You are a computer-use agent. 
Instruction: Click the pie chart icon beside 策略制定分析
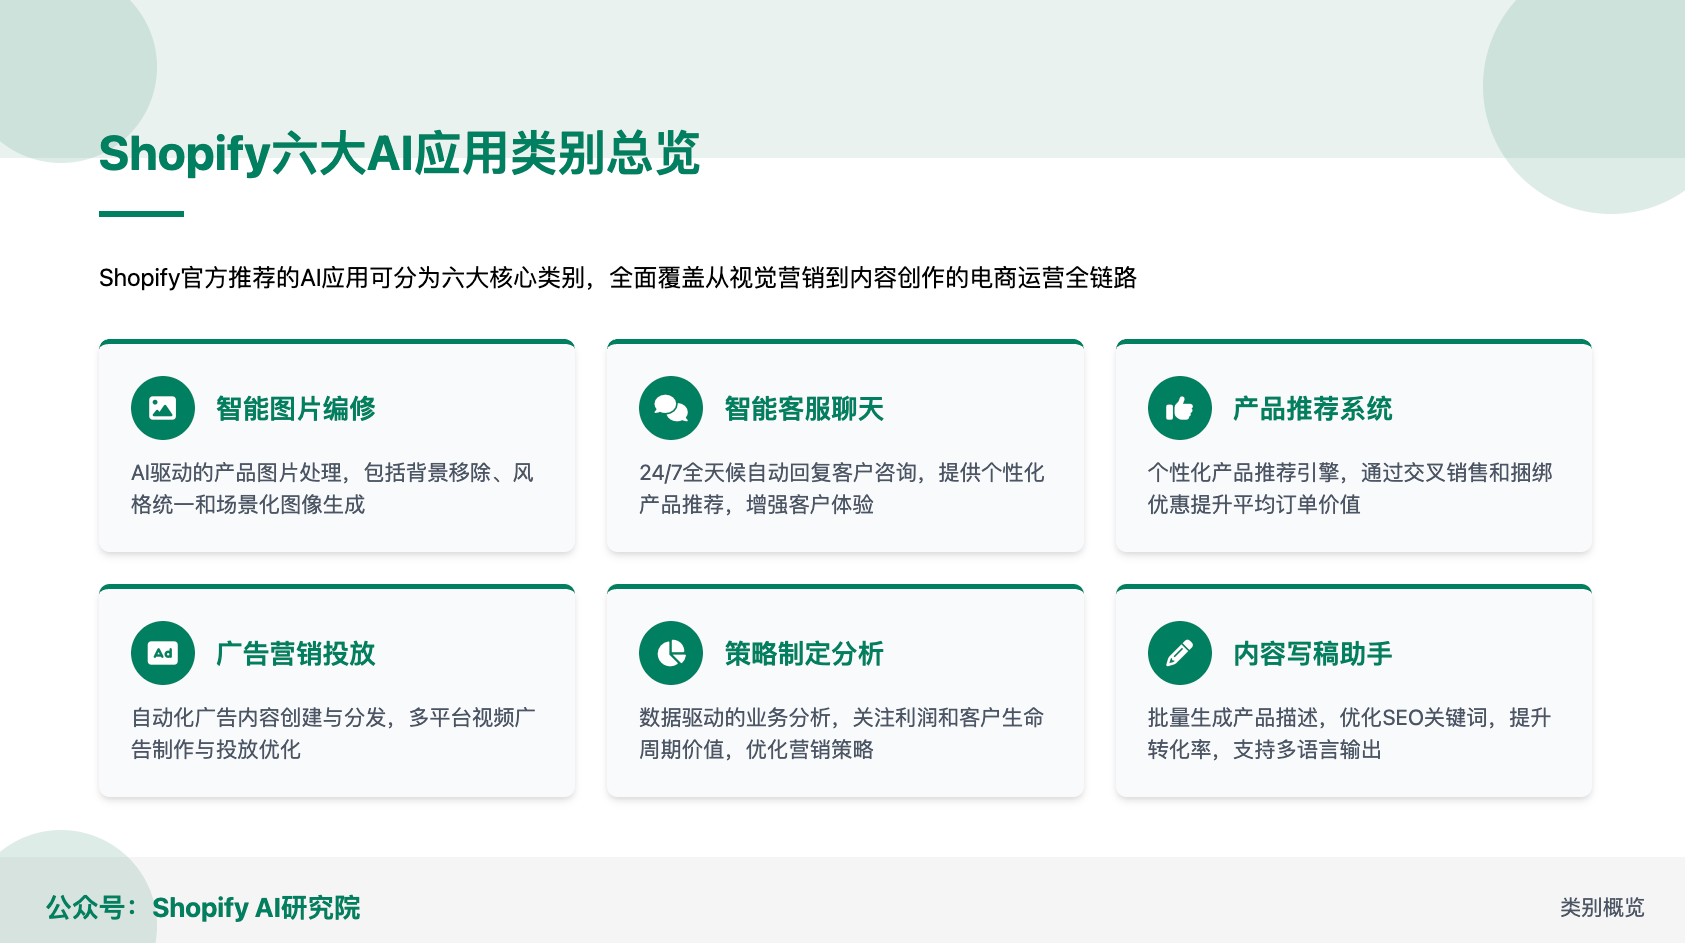[671, 653]
